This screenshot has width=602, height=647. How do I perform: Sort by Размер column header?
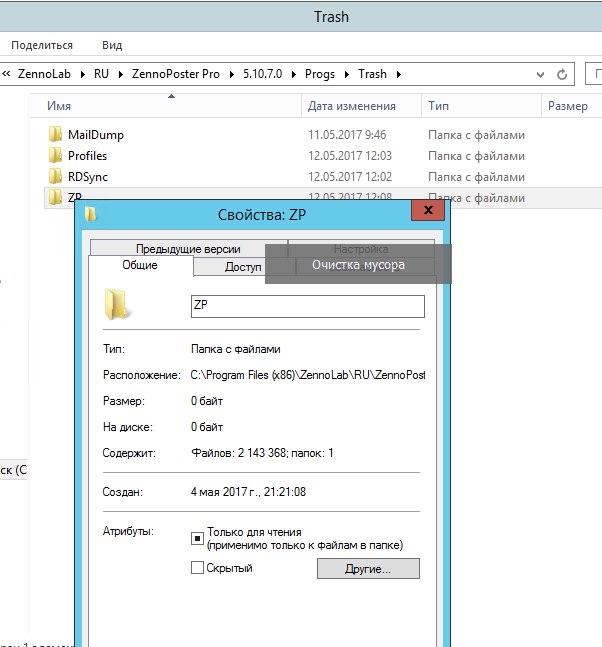(x=568, y=106)
